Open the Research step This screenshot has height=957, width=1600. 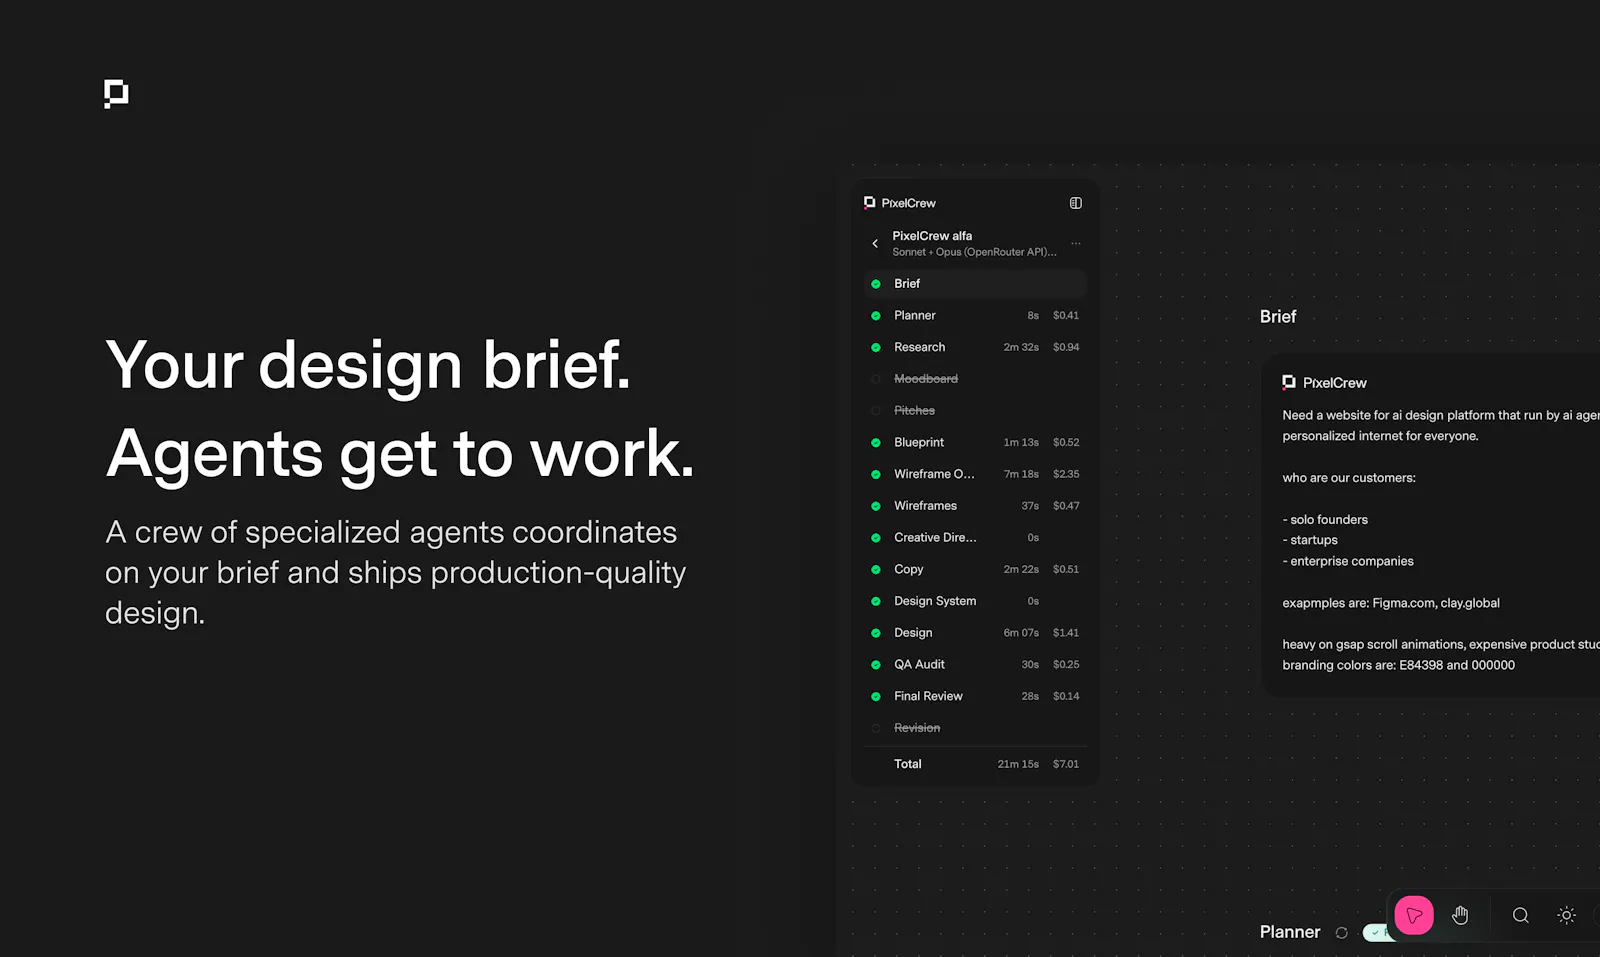coord(975,347)
